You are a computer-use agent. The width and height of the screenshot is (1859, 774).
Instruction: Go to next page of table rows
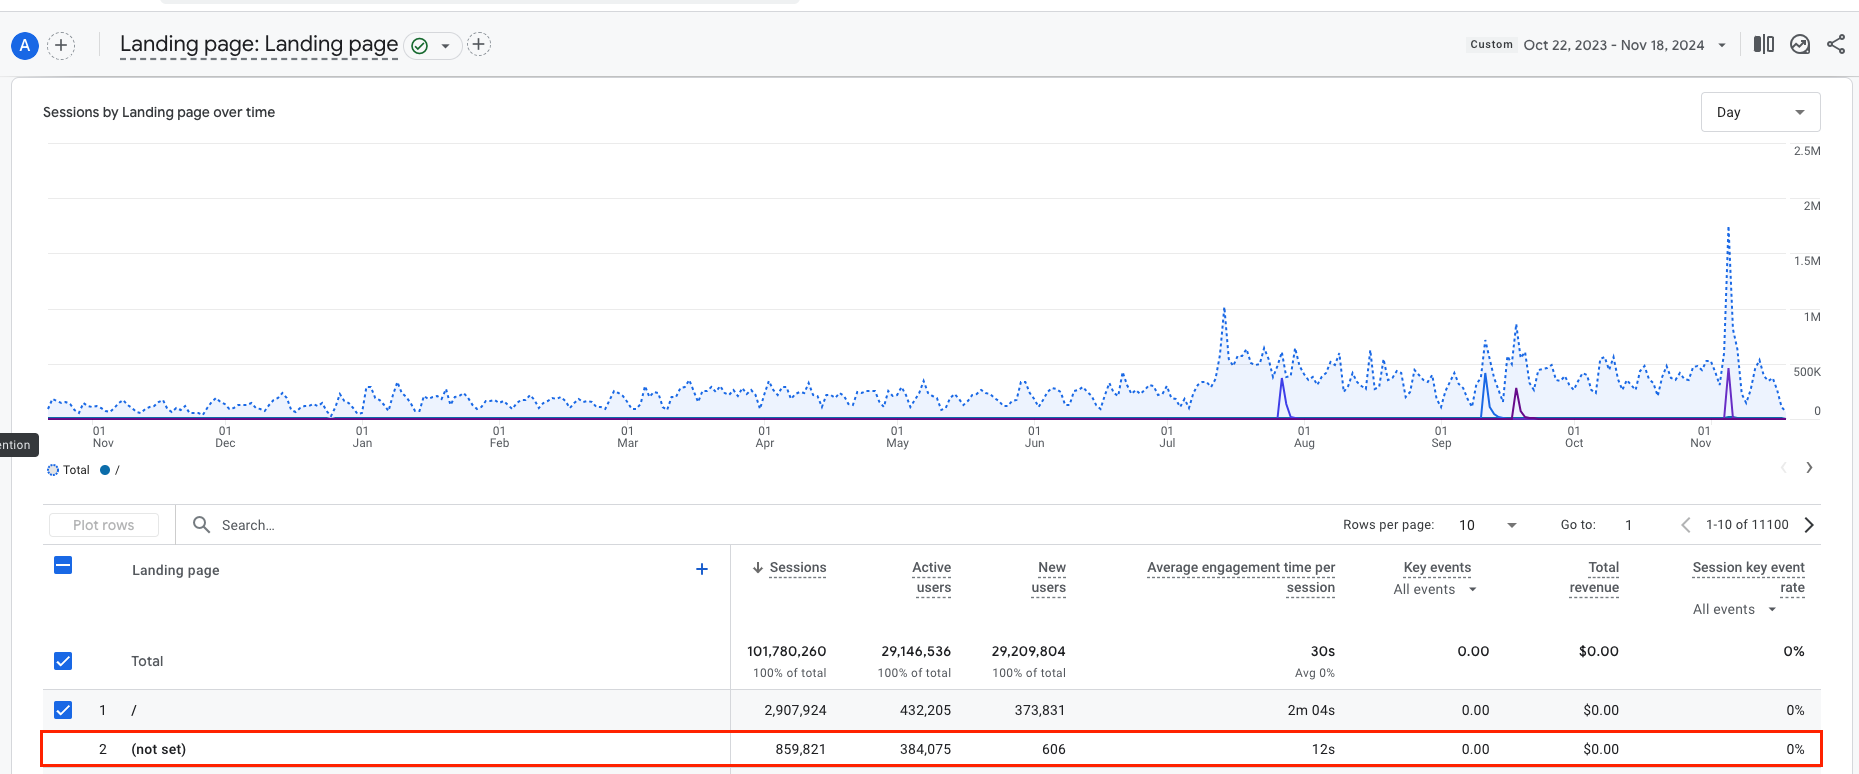tap(1809, 525)
